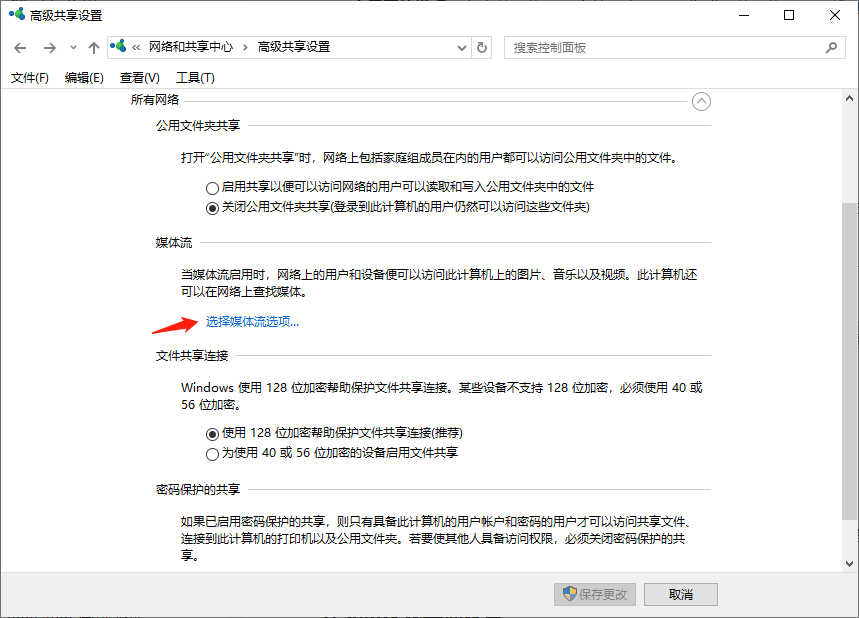Select 启用共享以便可以访问网络的用户 radio button
The width and height of the screenshot is (859, 618).
click(212, 187)
